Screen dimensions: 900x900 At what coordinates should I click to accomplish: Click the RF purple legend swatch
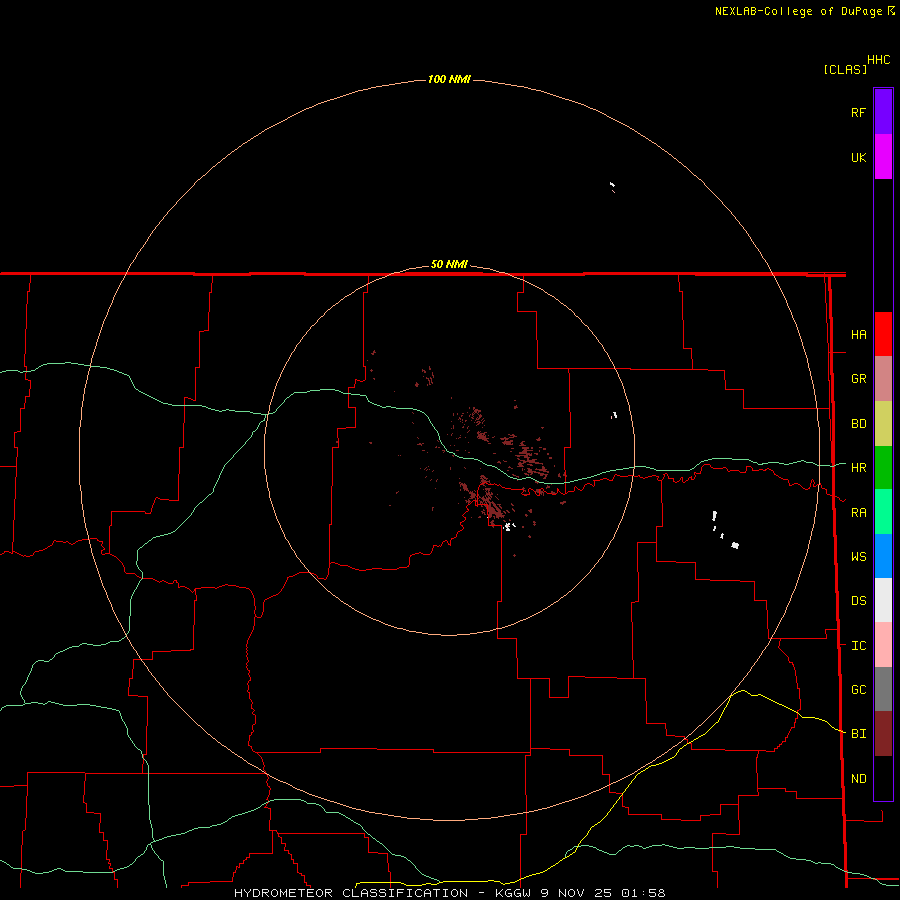[883, 111]
